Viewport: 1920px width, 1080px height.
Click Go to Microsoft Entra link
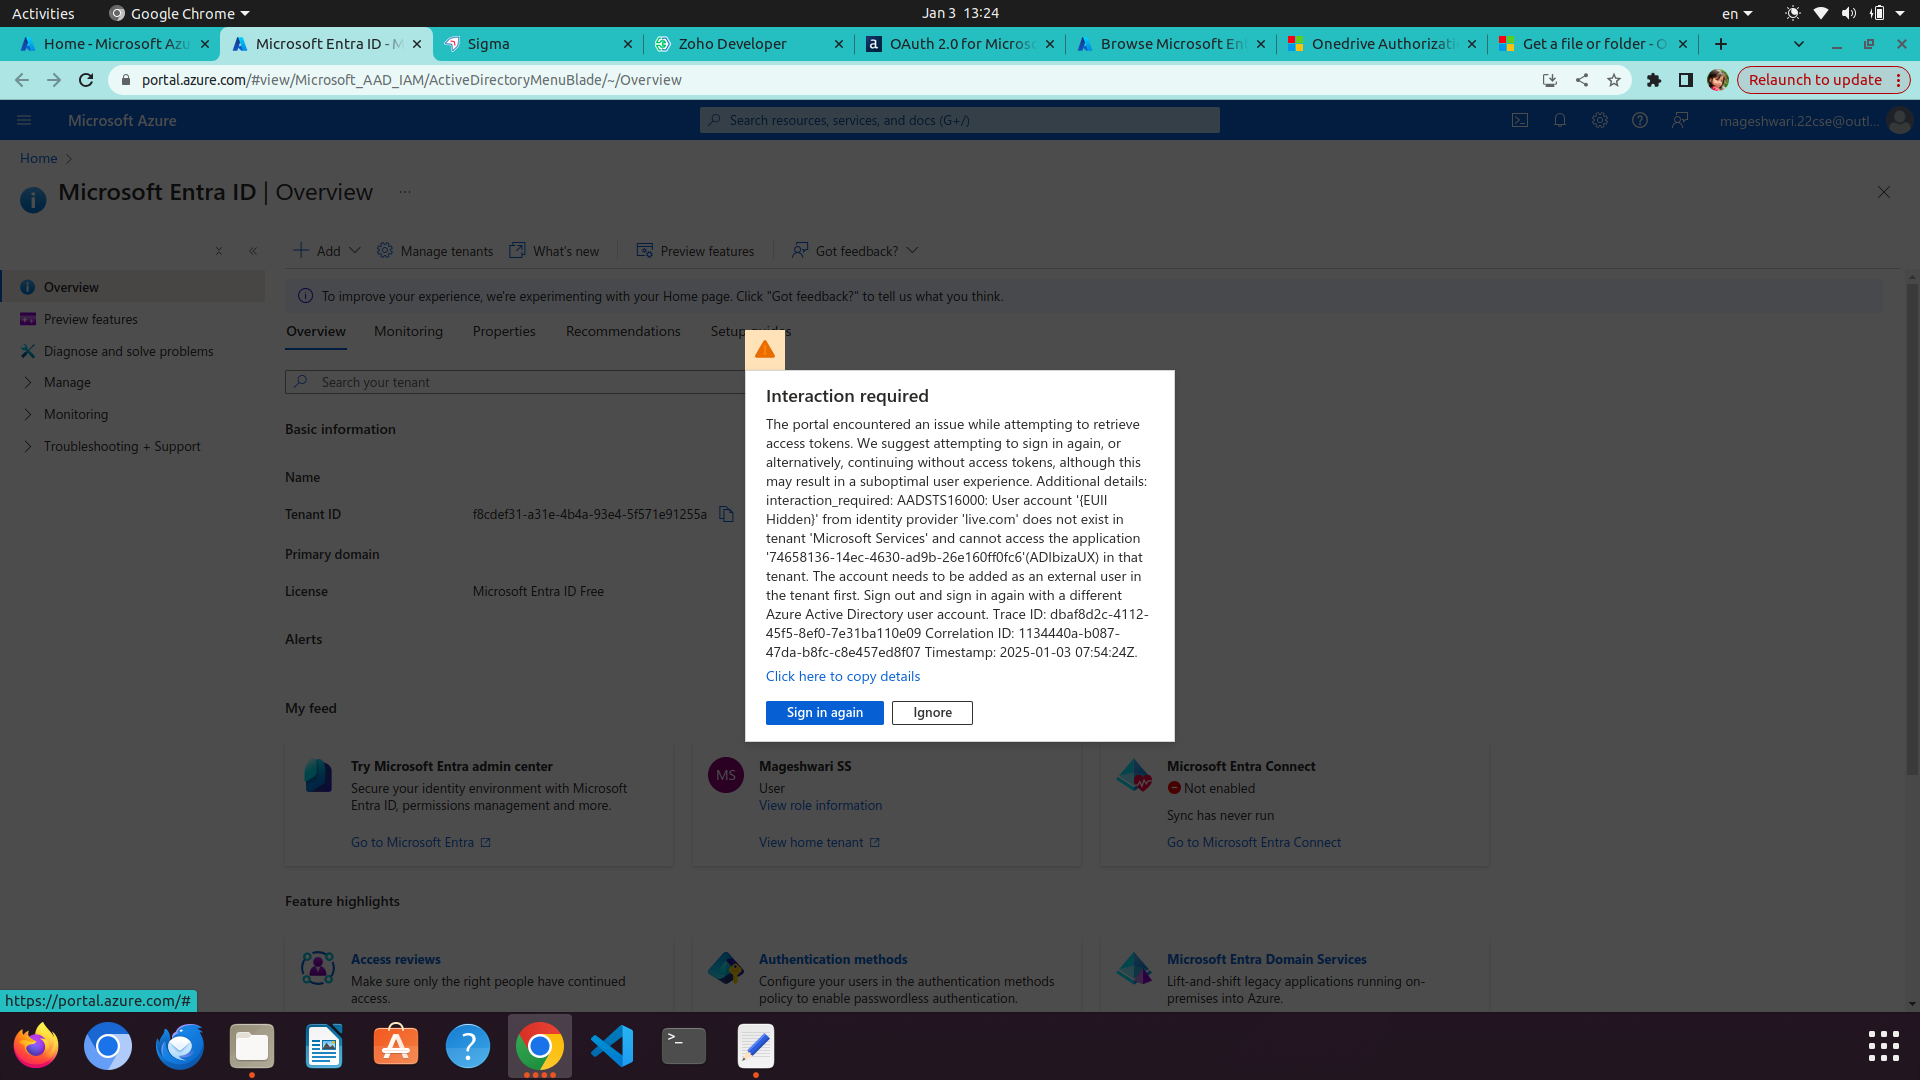coord(420,842)
